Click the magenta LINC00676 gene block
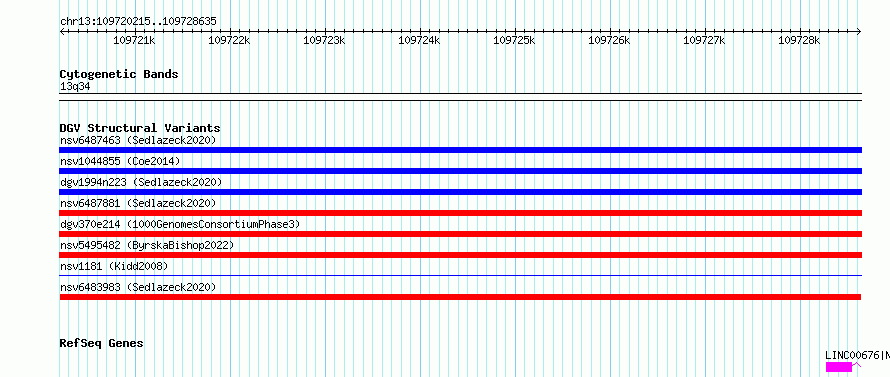The width and height of the screenshot is (890, 377). tap(839, 367)
